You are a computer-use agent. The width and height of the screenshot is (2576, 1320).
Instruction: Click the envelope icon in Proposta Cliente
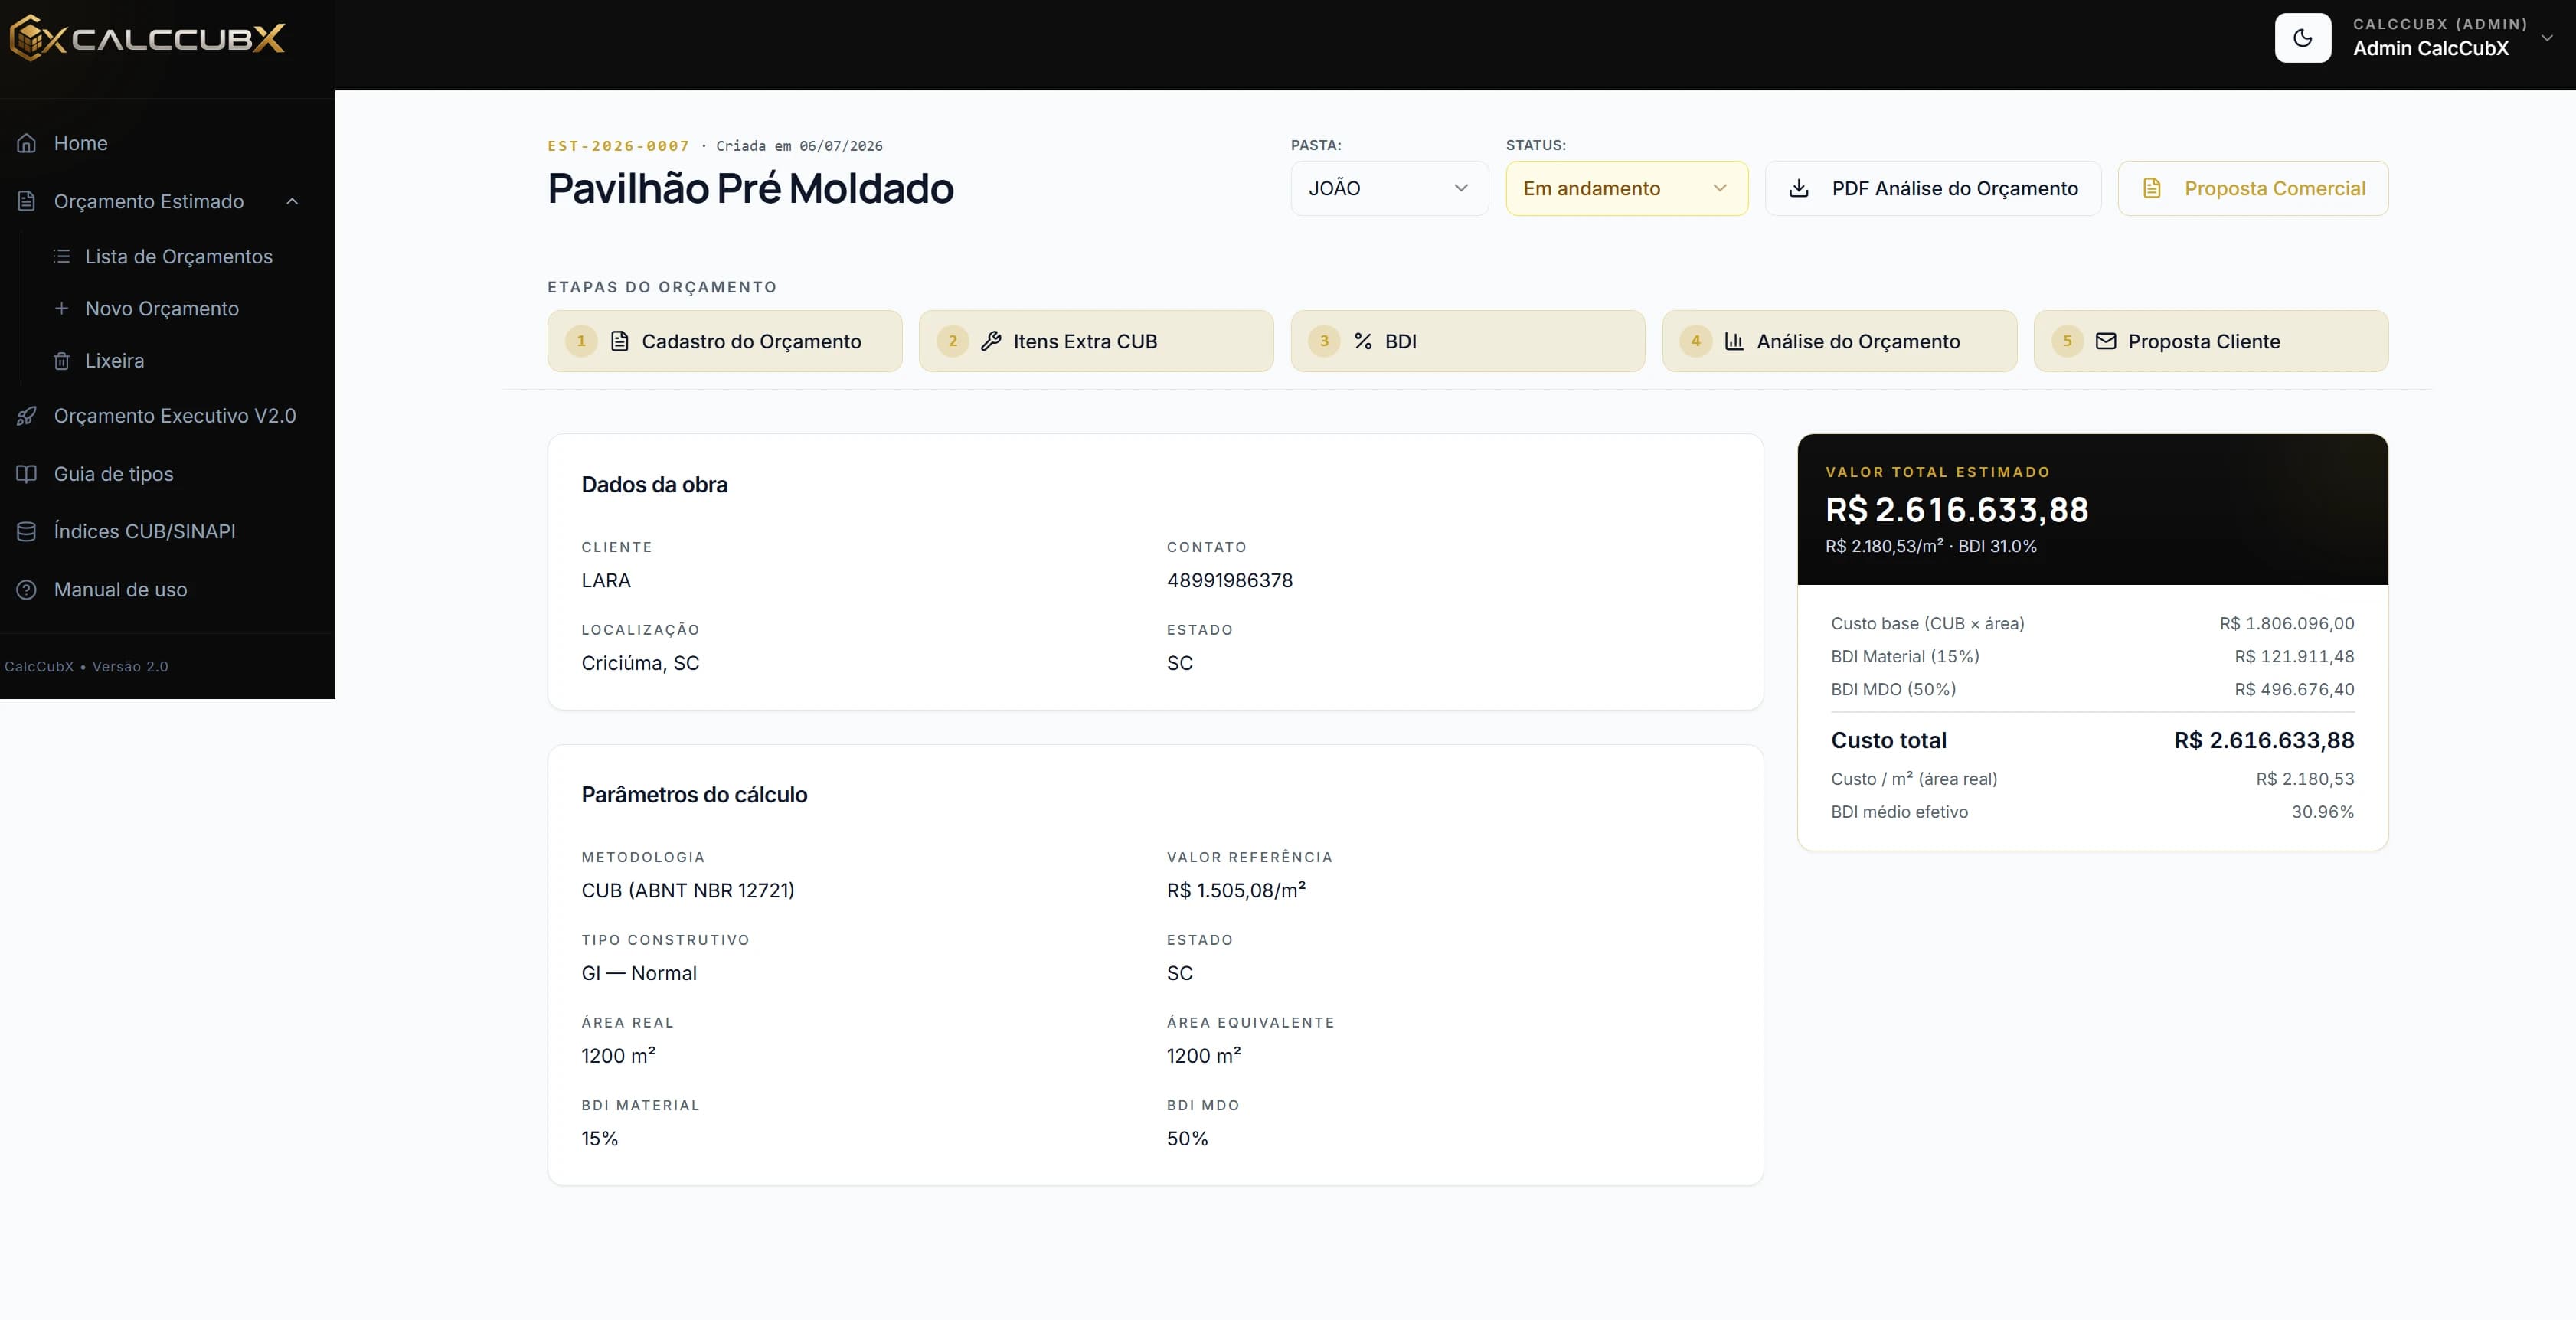coord(2106,341)
